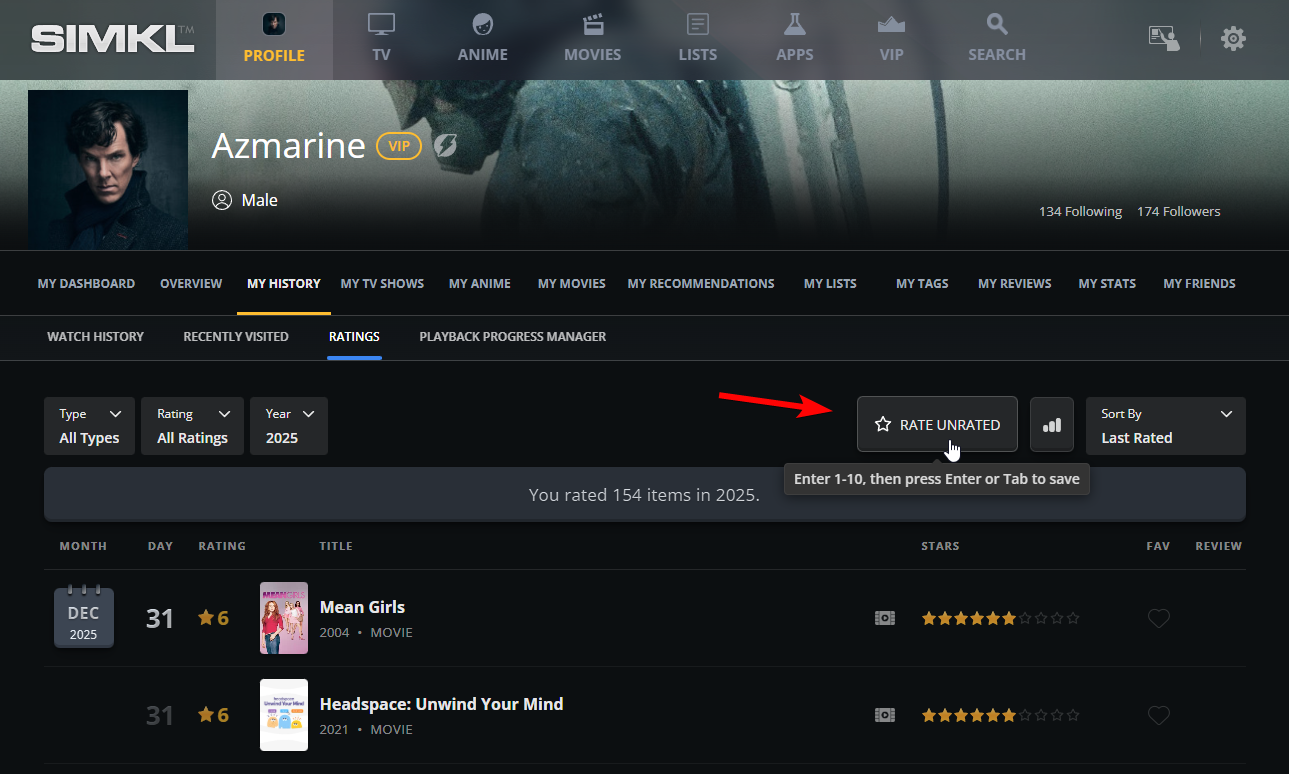Expand the Type filter dropdown
The image size is (1289, 774).
(89, 426)
